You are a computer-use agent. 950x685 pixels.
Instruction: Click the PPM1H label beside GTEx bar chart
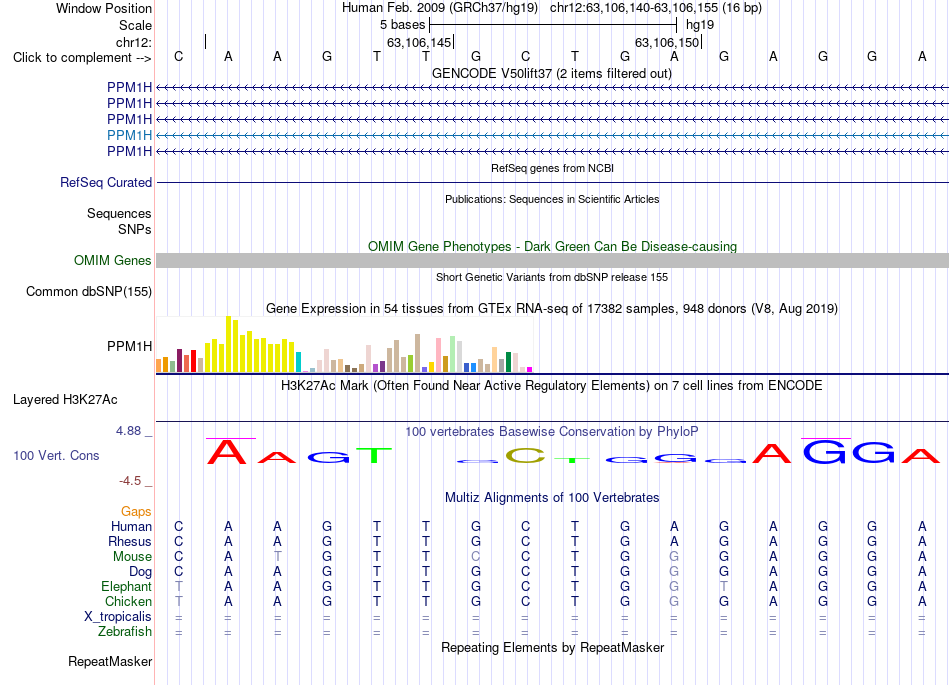130,346
